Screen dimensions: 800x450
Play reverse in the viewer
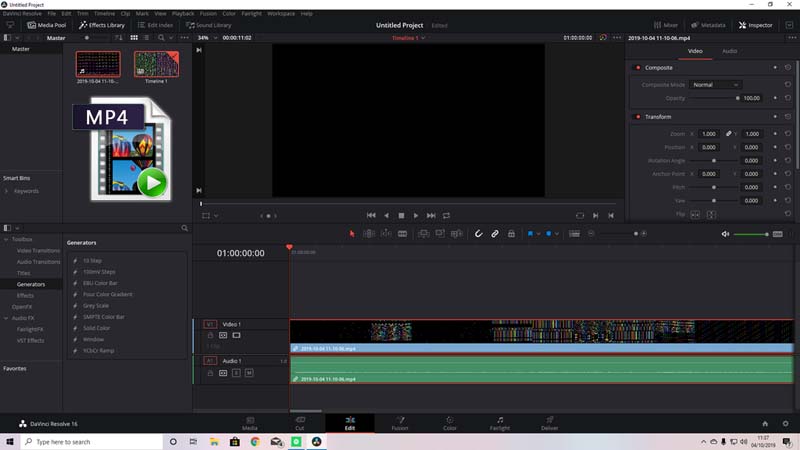(386, 216)
